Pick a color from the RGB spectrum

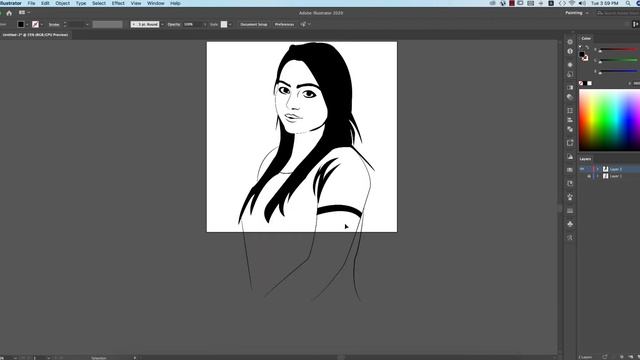click(x=609, y=120)
